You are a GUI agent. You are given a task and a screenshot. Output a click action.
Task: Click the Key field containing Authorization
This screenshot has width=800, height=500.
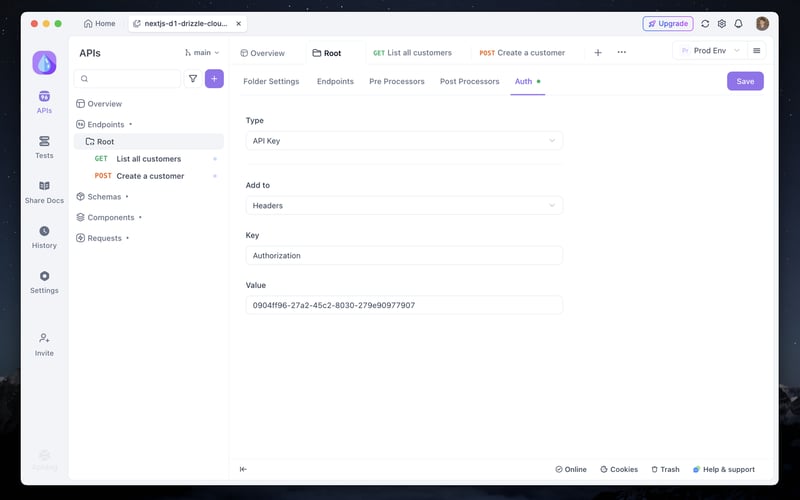(x=404, y=256)
